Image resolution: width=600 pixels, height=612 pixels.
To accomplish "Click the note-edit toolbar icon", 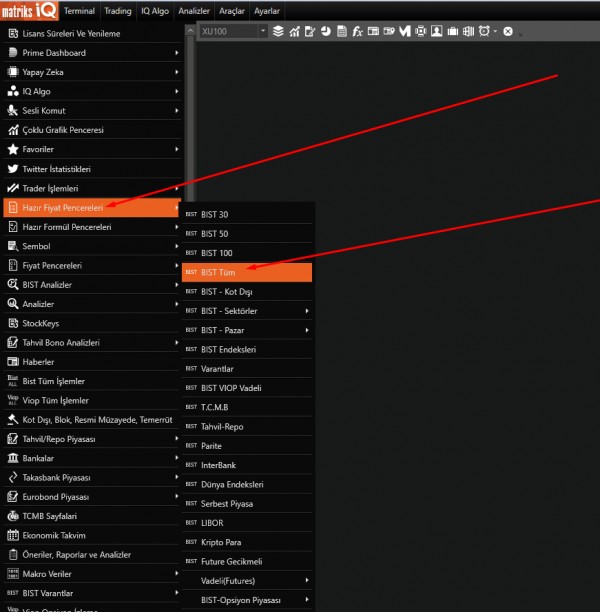I will (x=310, y=31).
